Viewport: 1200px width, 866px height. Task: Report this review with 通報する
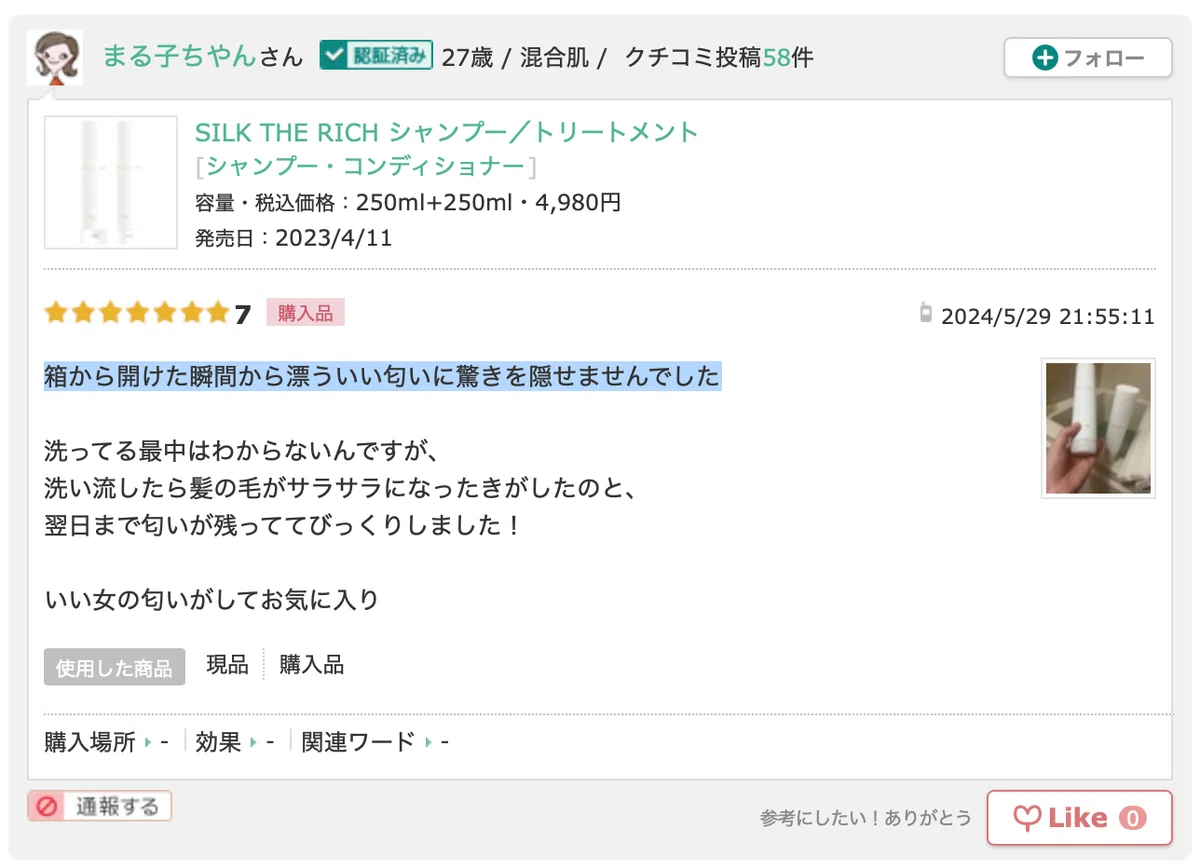(100, 806)
